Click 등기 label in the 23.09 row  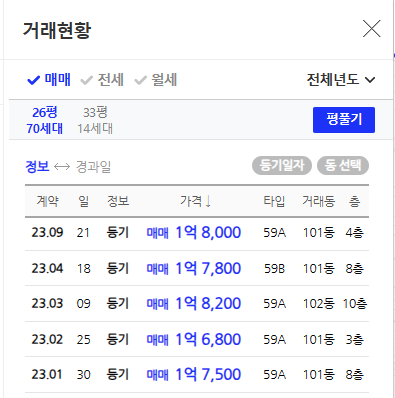117,232
